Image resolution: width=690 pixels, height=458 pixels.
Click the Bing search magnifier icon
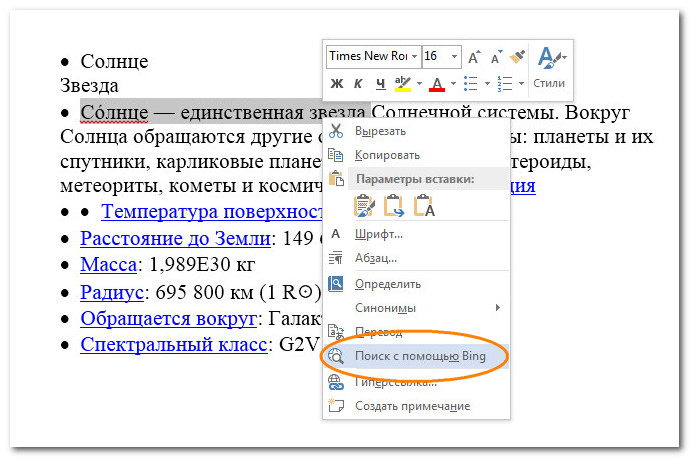(336, 356)
